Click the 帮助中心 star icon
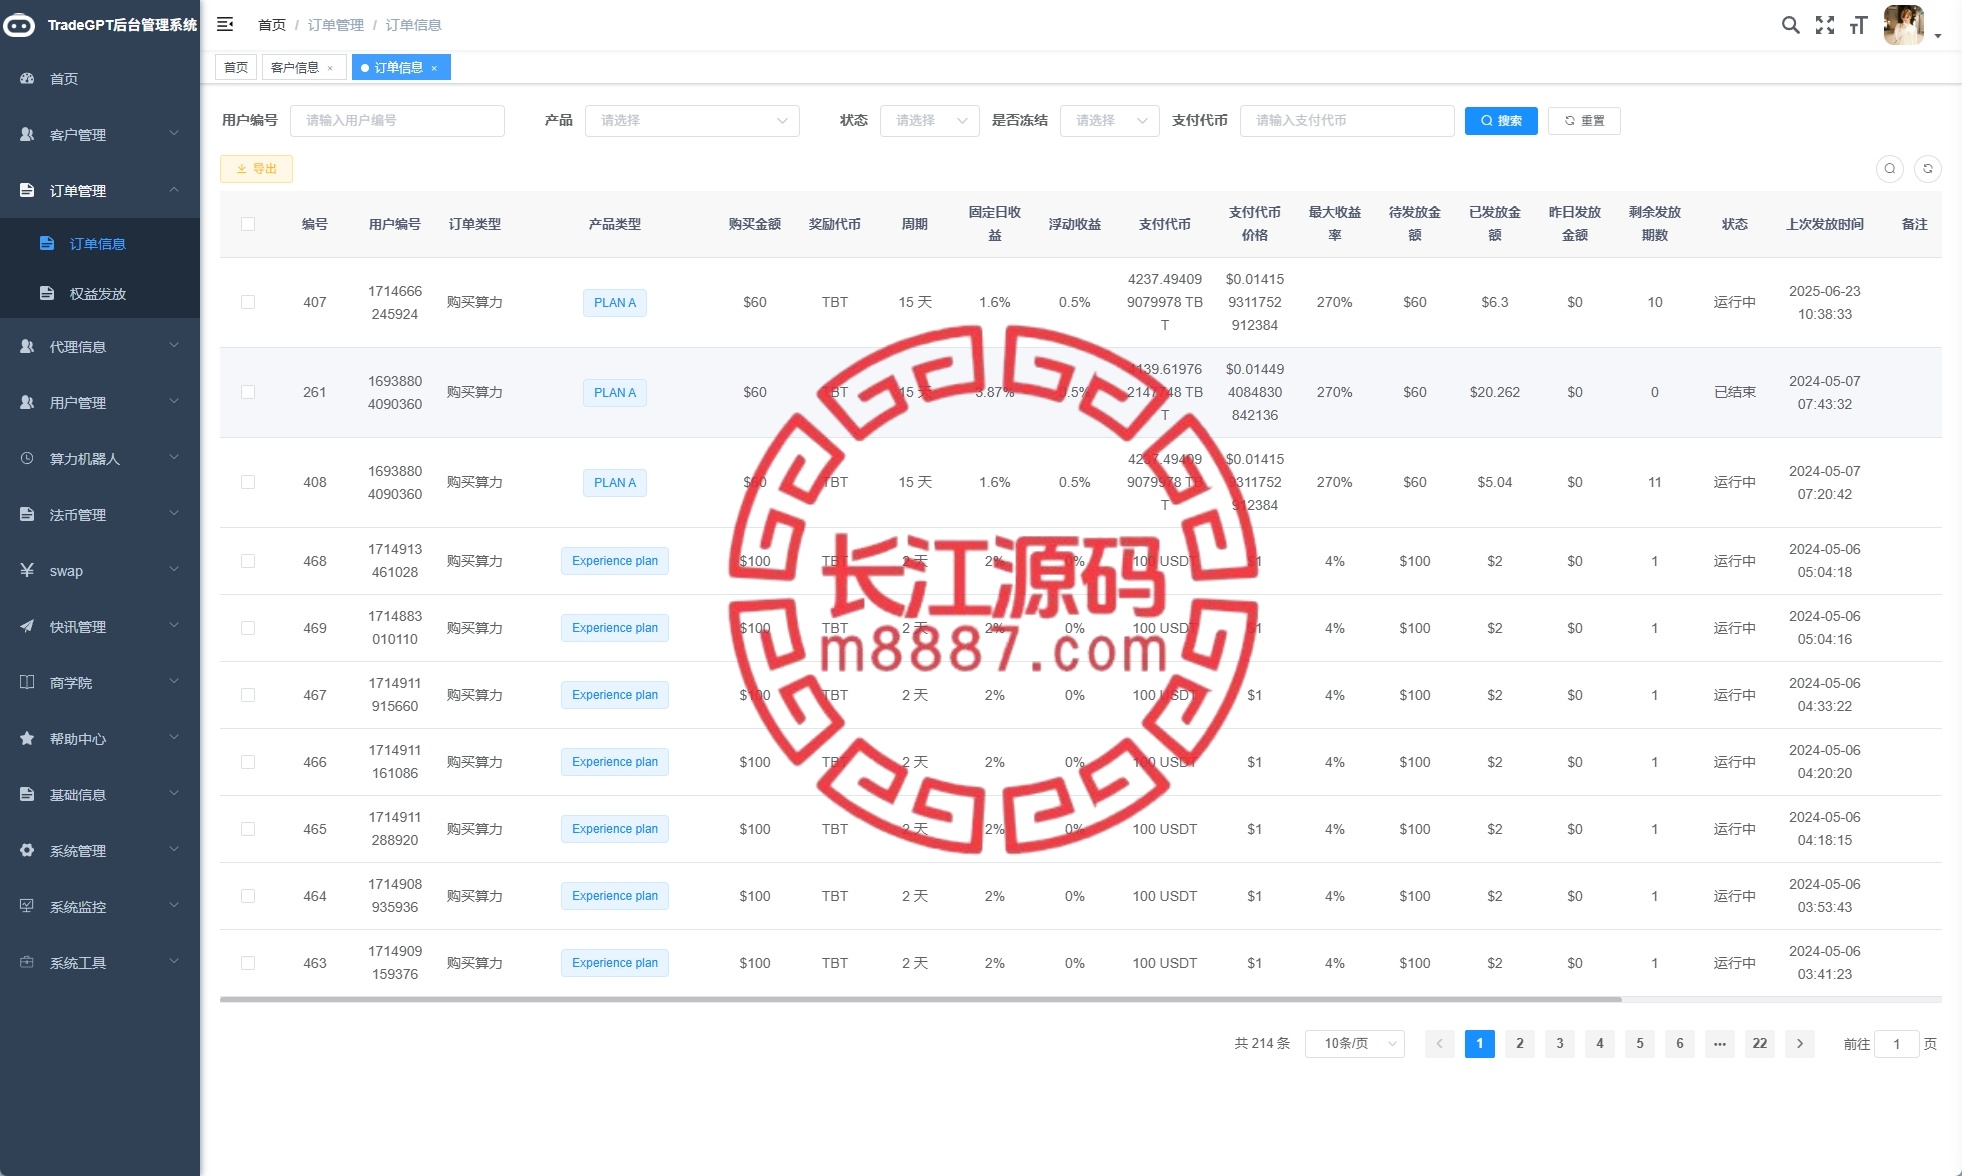This screenshot has width=1962, height=1176. tap(27, 738)
